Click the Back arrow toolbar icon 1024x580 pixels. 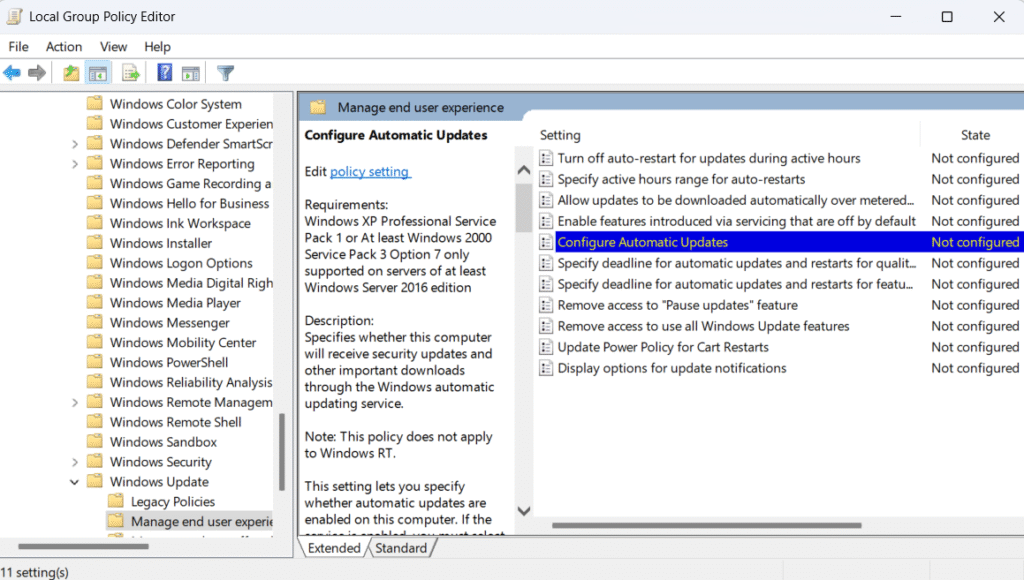tap(12, 73)
